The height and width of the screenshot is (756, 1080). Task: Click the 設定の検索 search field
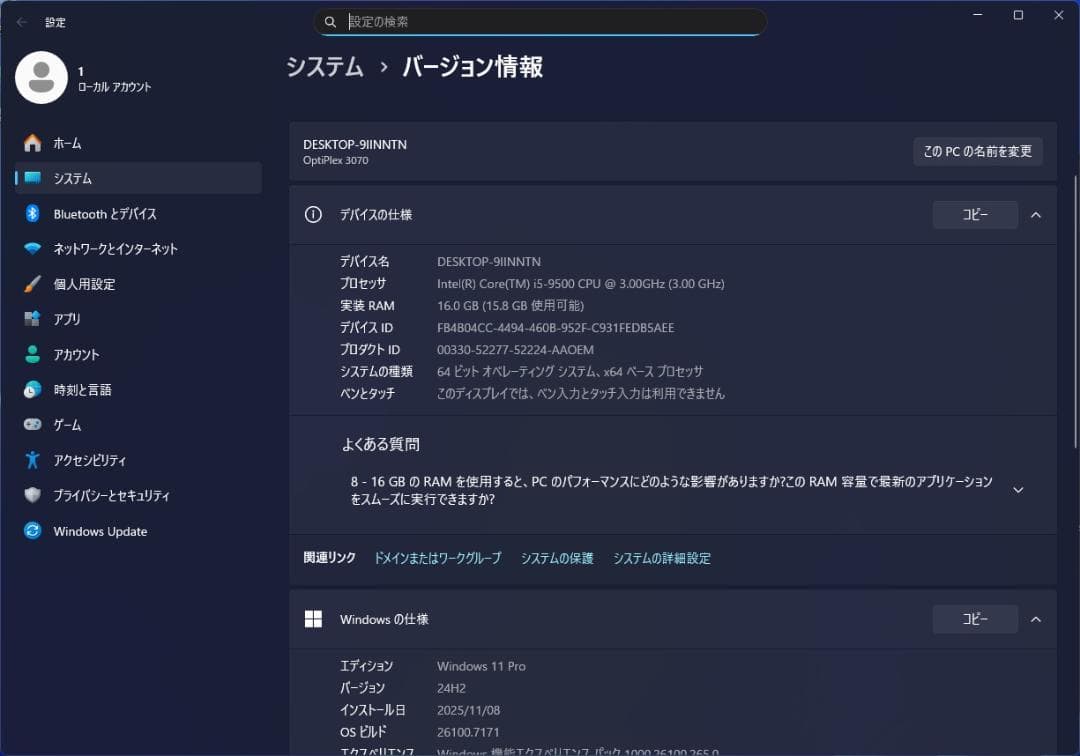(x=540, y=21)
